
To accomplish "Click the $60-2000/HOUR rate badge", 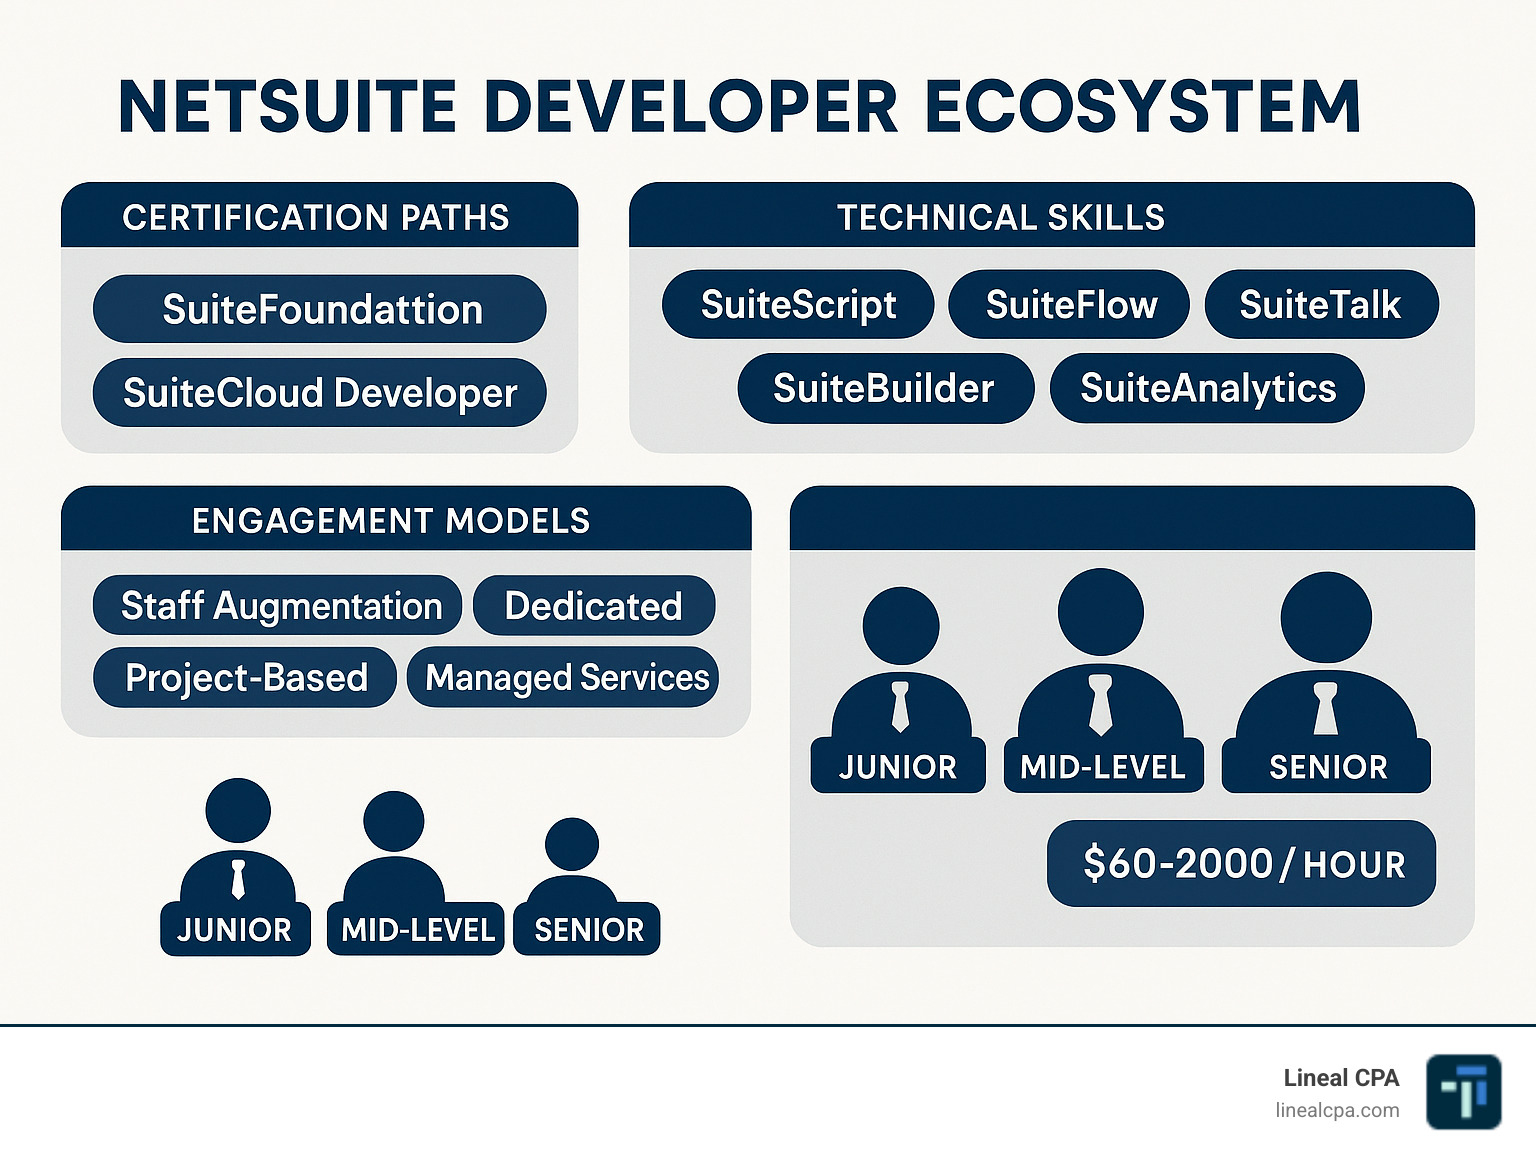I will (x=1242, y=863).
